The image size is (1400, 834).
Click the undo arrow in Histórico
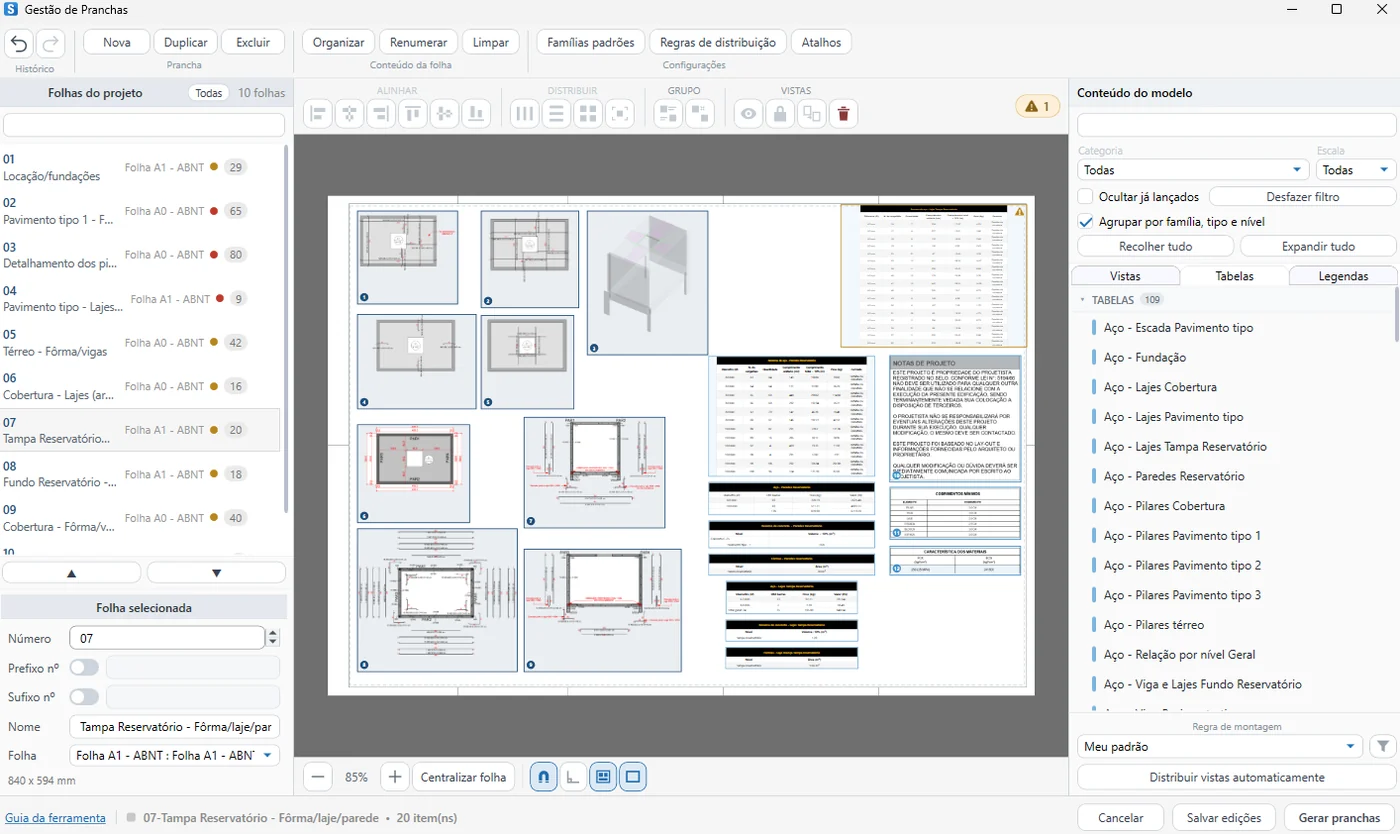(20, 43)
